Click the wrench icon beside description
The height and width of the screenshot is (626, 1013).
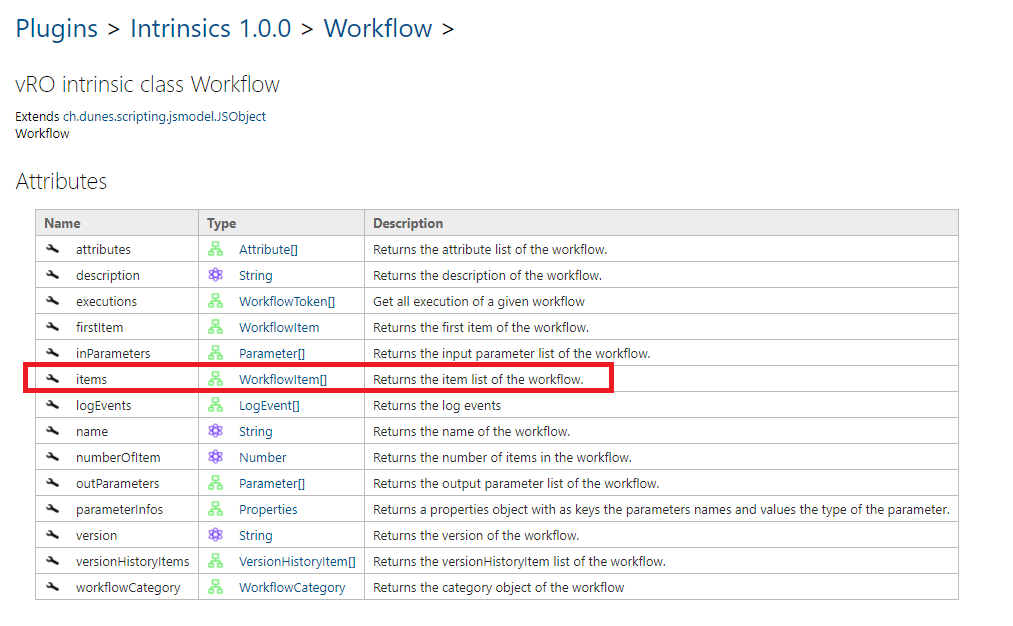click(52, 275)
